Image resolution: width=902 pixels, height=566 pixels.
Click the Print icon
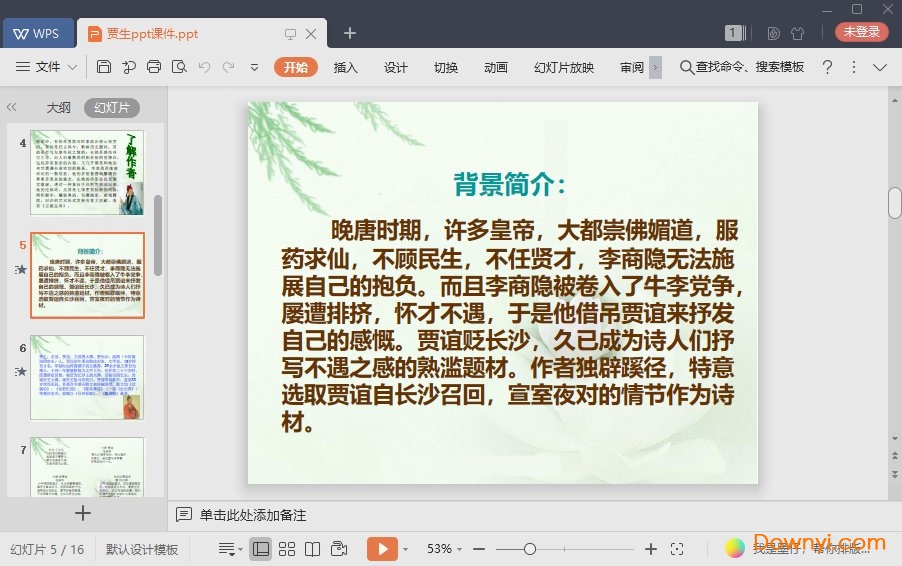click(154, 67)
